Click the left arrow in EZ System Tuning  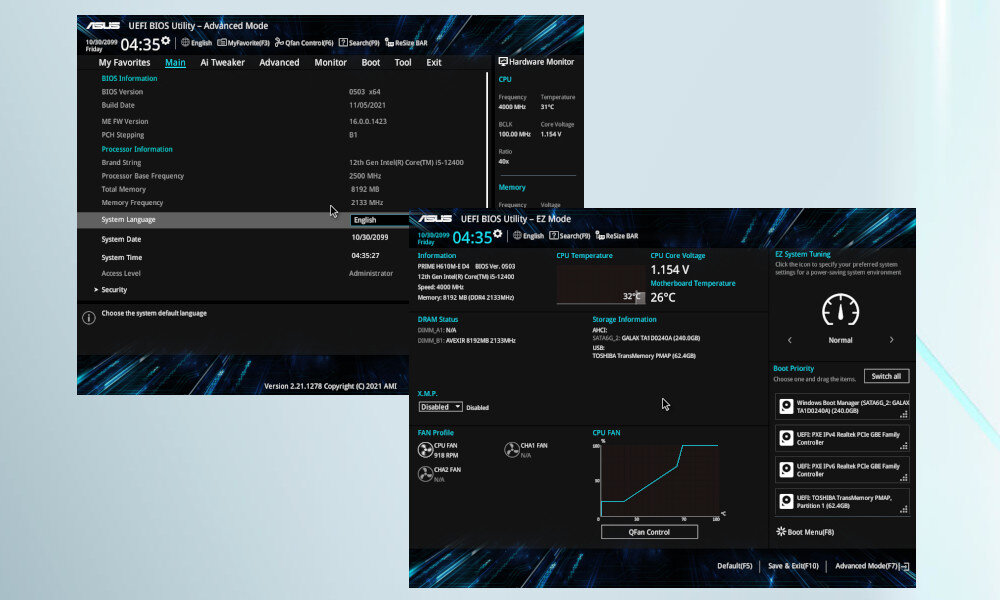pyautogui.click(x=790, y=340)
